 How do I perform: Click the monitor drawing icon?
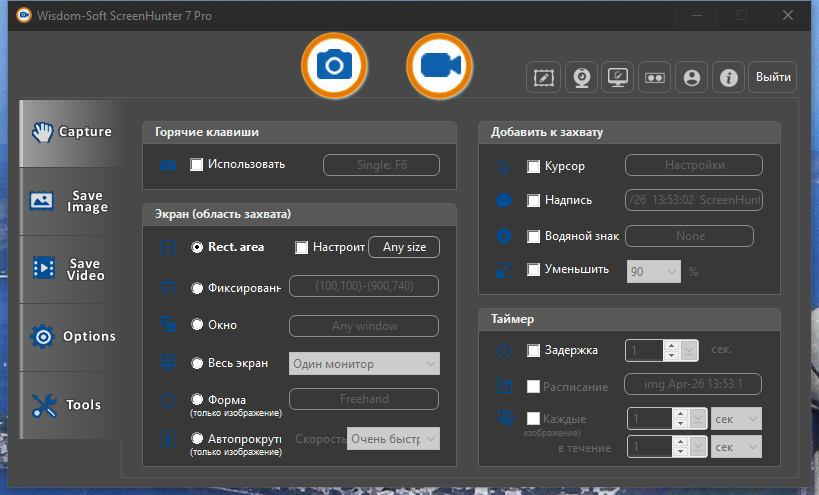(x=619, y=77)
